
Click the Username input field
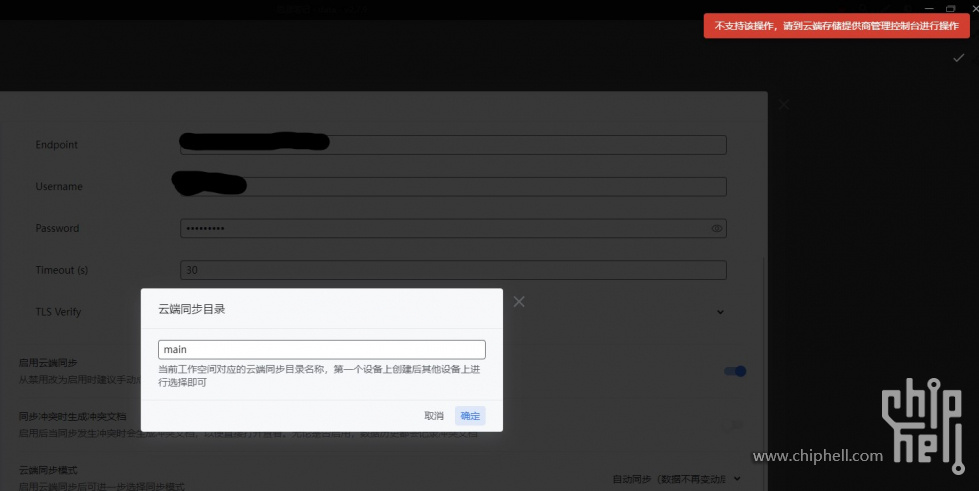point(453,186)
